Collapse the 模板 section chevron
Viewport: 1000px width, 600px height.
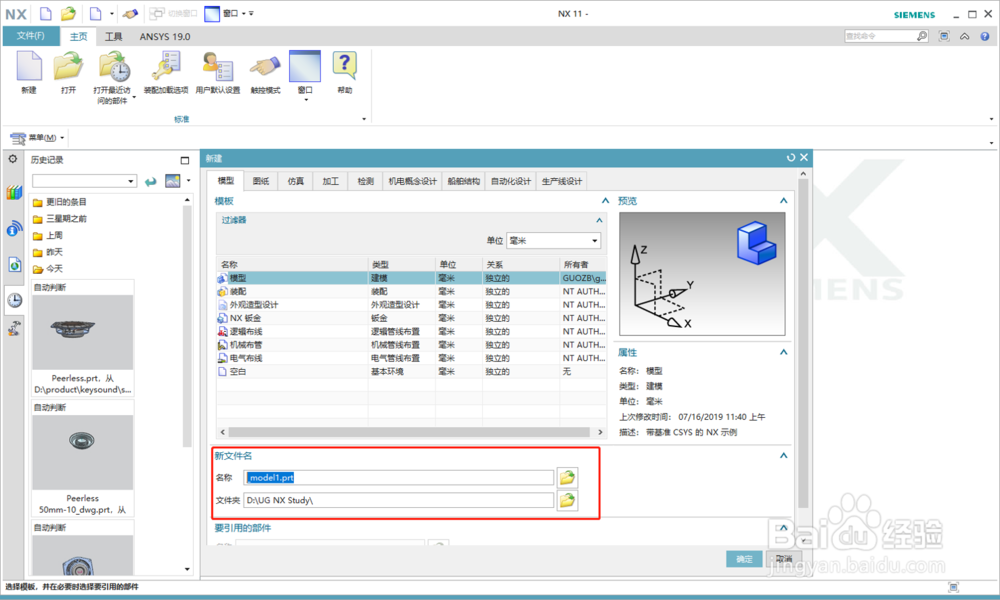[605, 201]
